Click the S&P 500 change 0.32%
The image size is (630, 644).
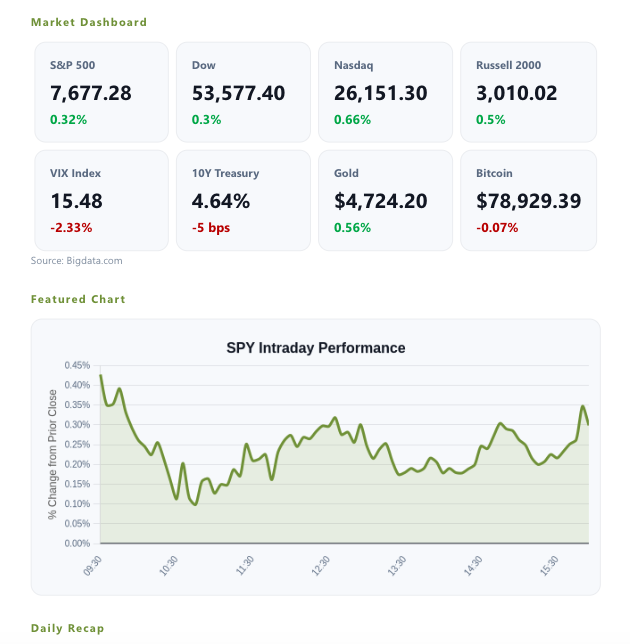68,120
